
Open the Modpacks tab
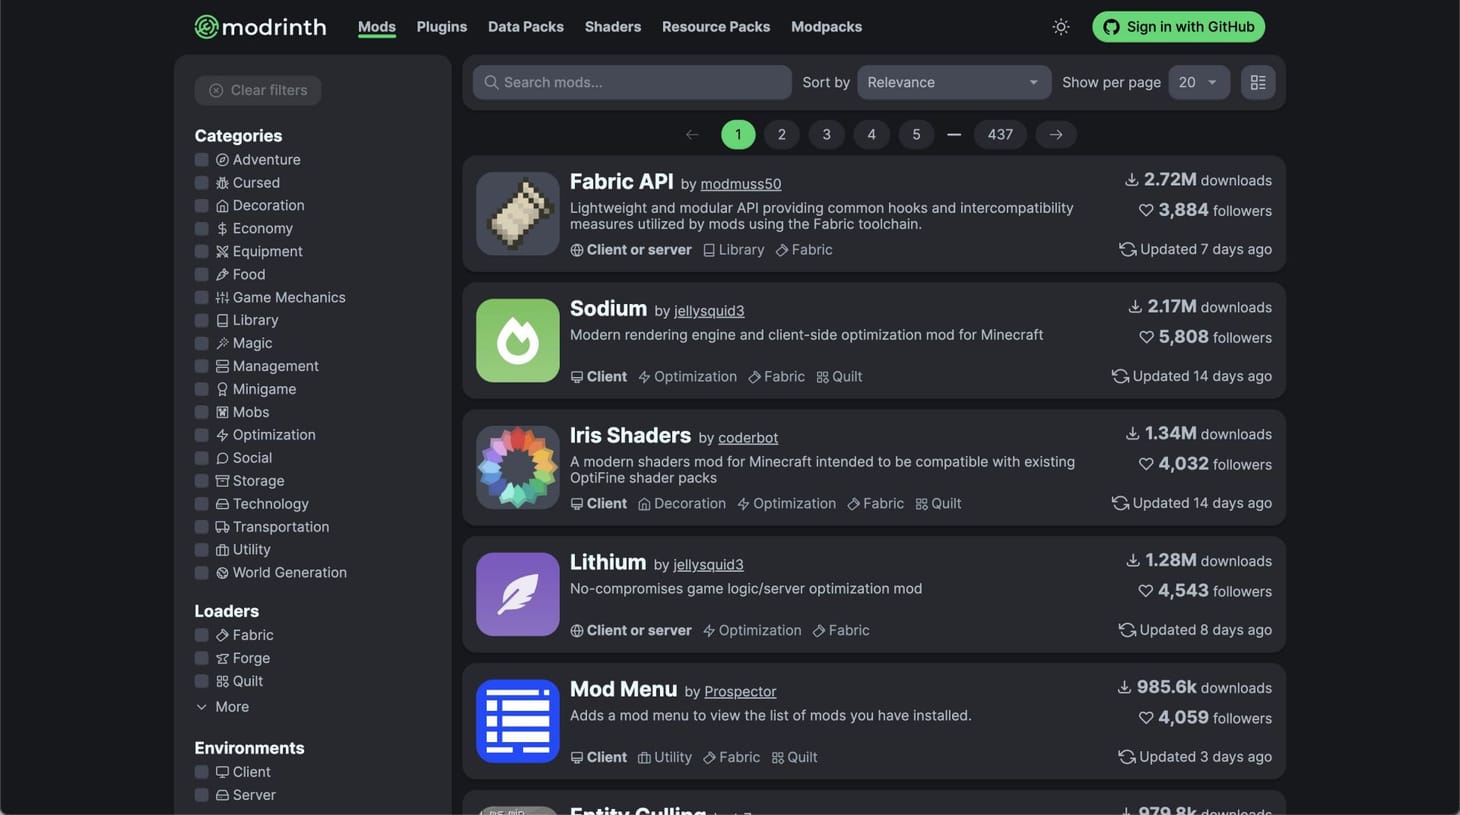point(826,27)
